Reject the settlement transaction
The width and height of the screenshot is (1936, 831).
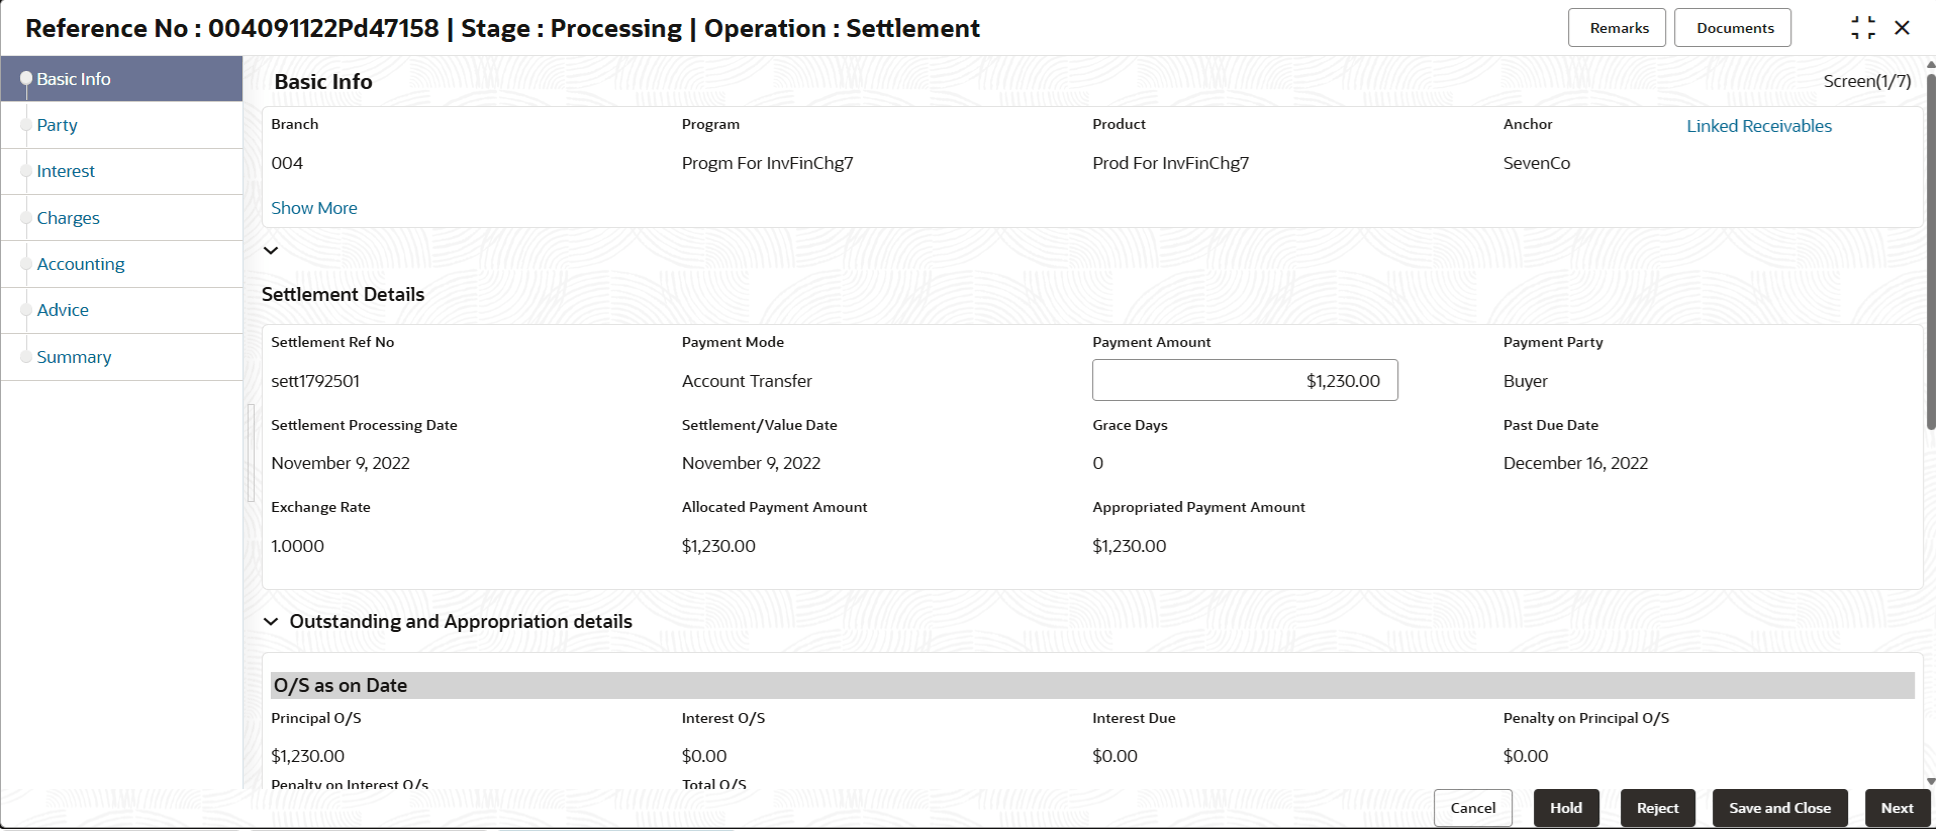[1657, 808]
